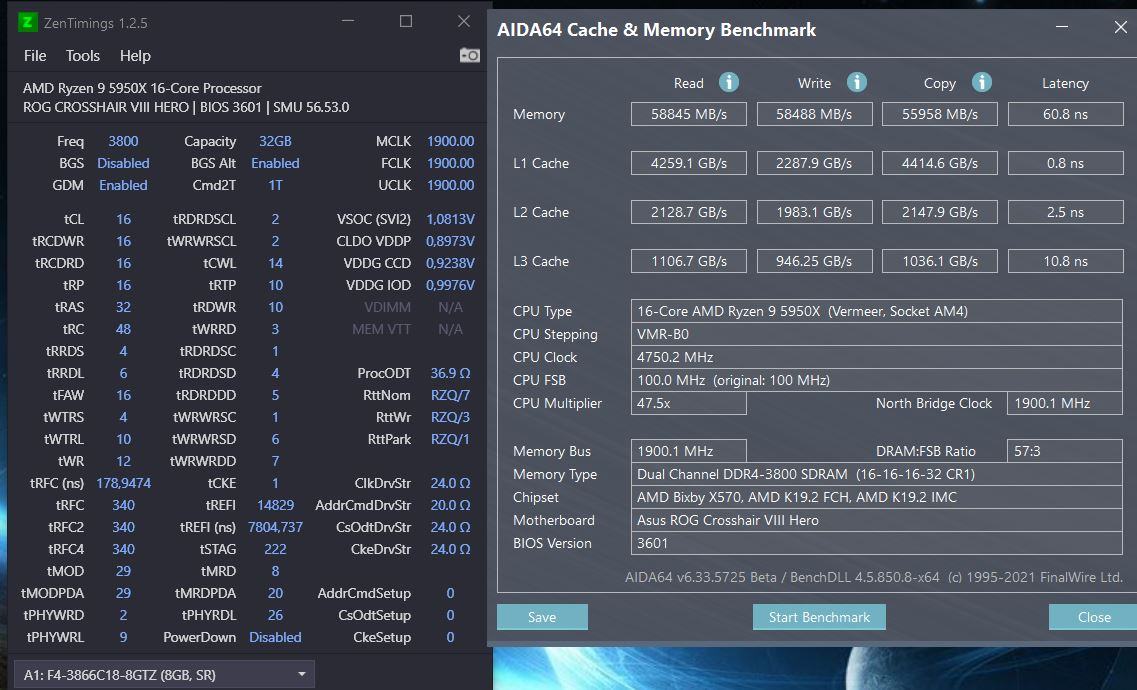Open the Tools menu

tap(82, 55)
